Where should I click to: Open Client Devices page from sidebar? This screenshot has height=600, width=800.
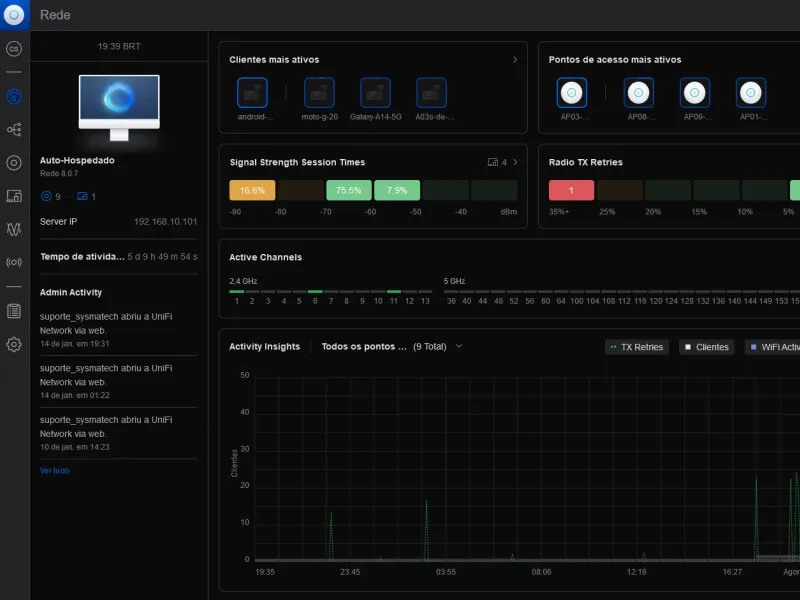14,196
